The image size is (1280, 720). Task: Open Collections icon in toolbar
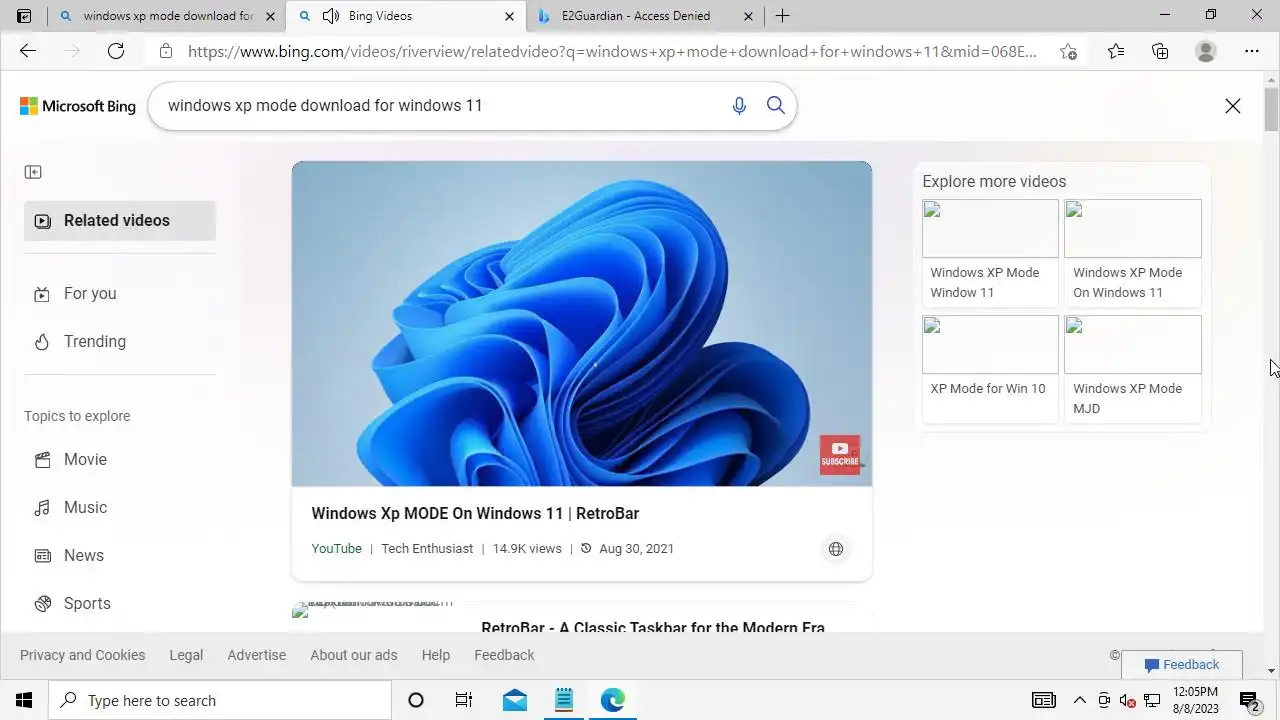(x=1160, y=51)
